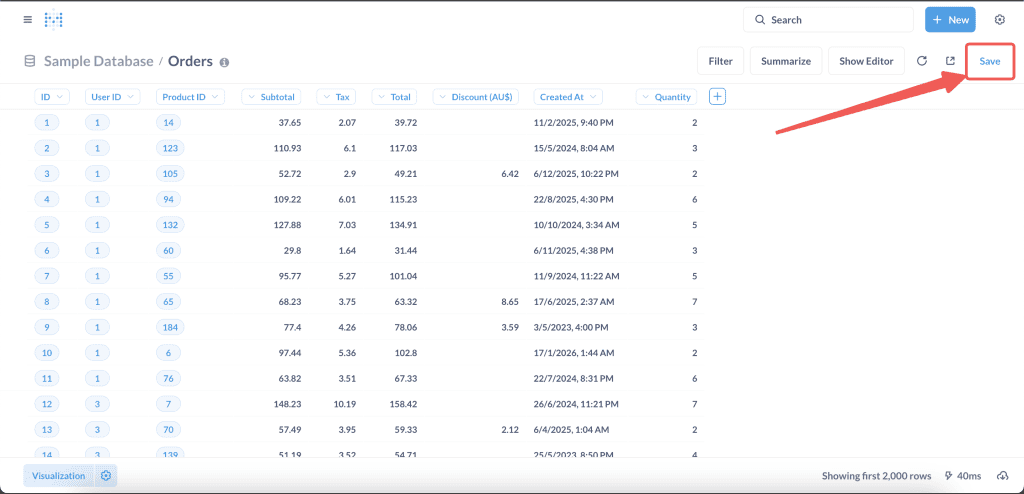Open the visualization settings gear at the bottom
Viewport: 1024px width, 494px height.
[x=107, y=476]
